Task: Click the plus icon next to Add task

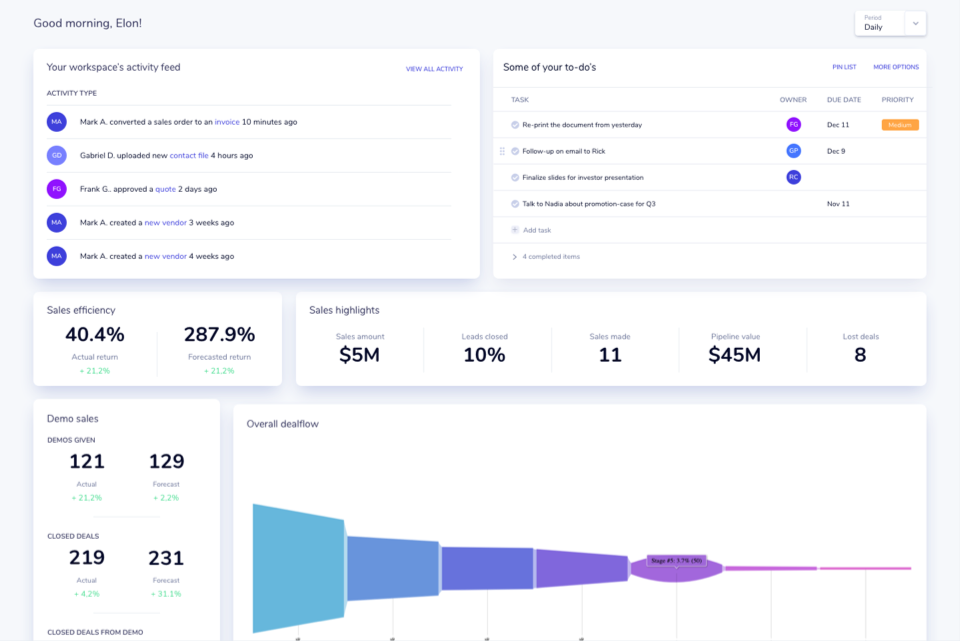Action: click(x=515, y=230)
